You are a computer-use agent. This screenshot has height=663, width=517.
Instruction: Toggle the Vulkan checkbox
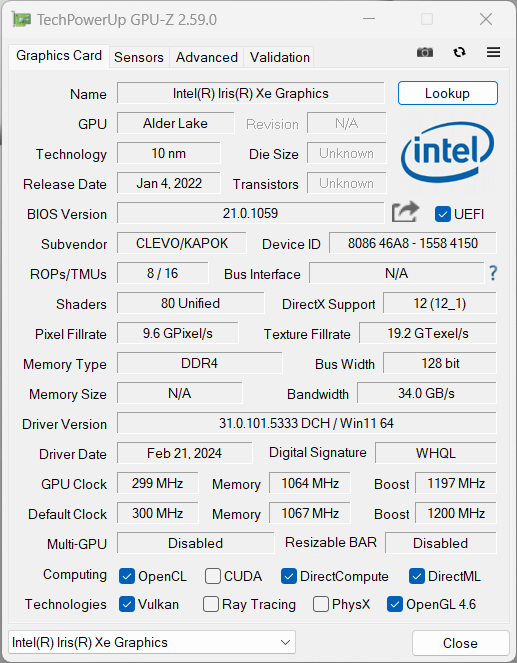coord(127,604)
